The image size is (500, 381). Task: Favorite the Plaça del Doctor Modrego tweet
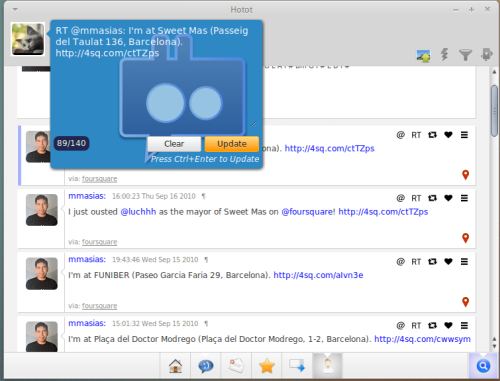point(448,325)
